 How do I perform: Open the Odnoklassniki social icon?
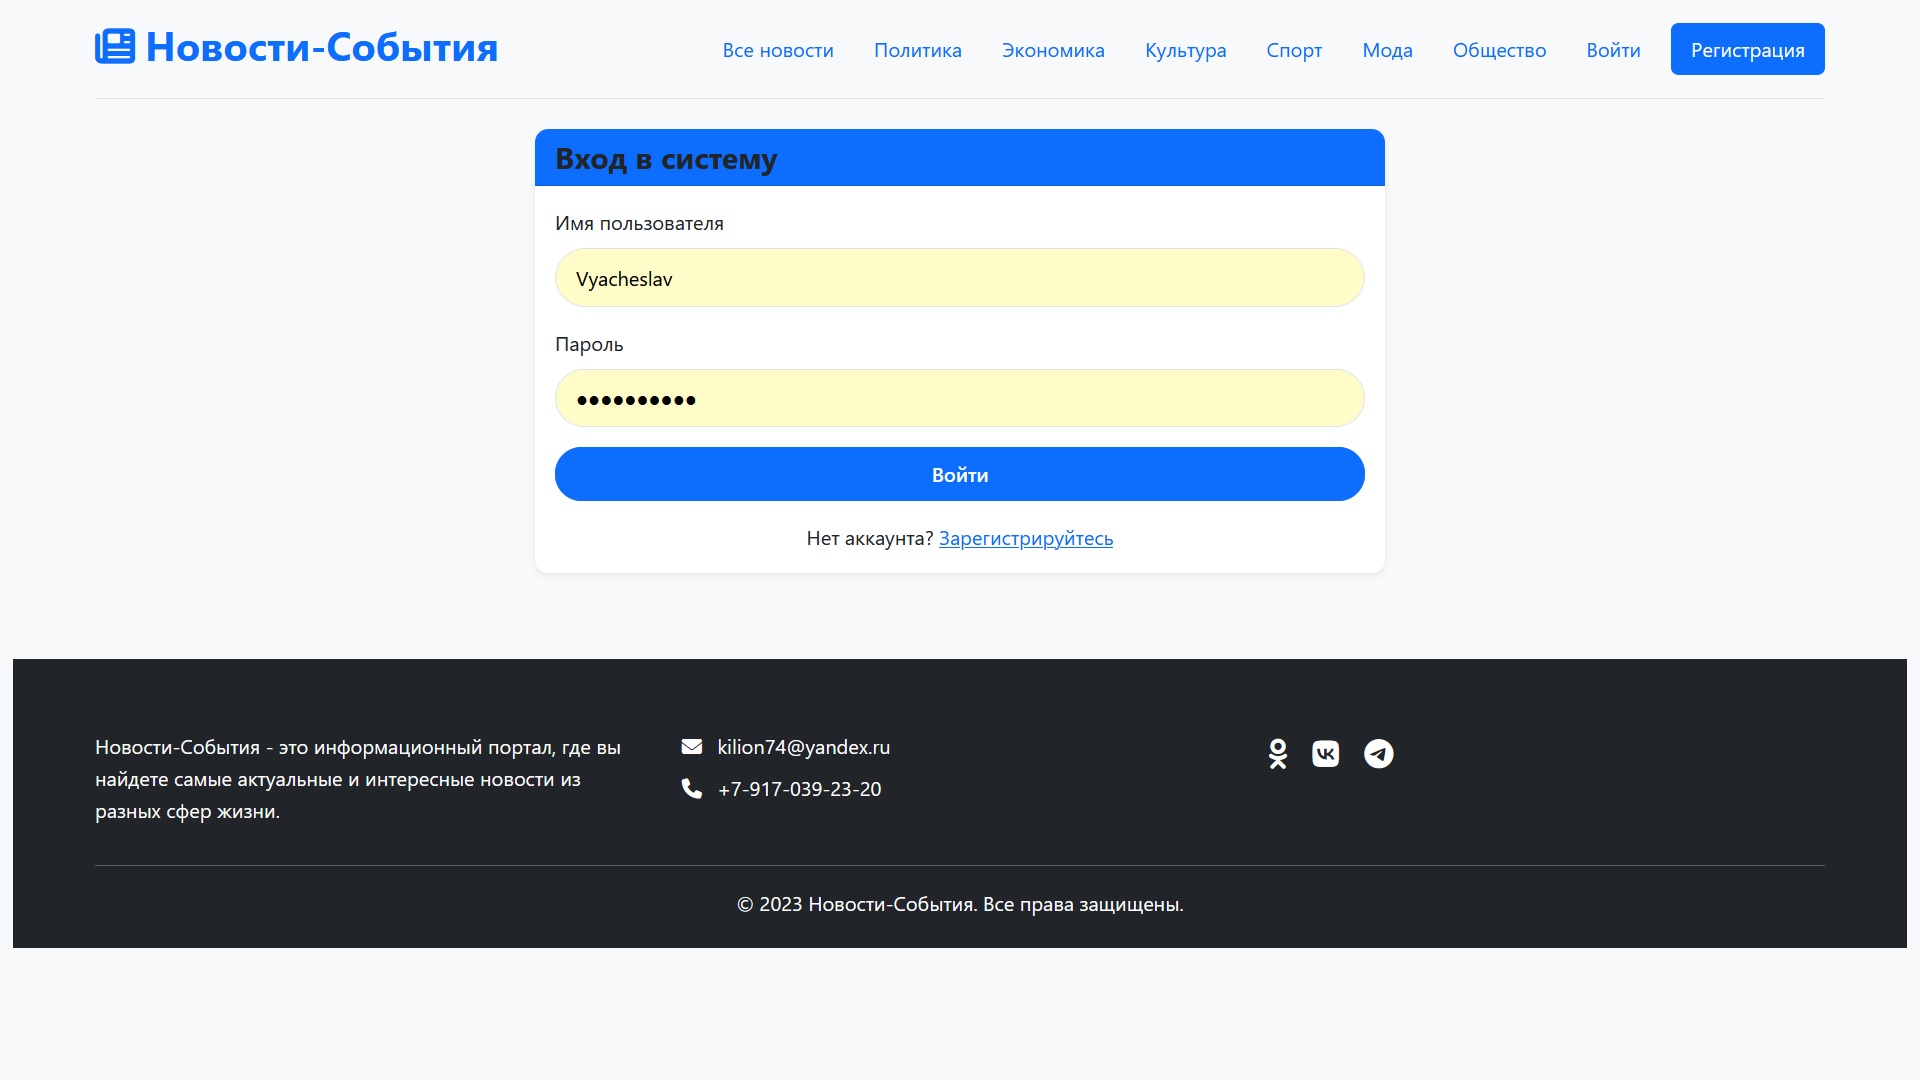coord(1278,754)
